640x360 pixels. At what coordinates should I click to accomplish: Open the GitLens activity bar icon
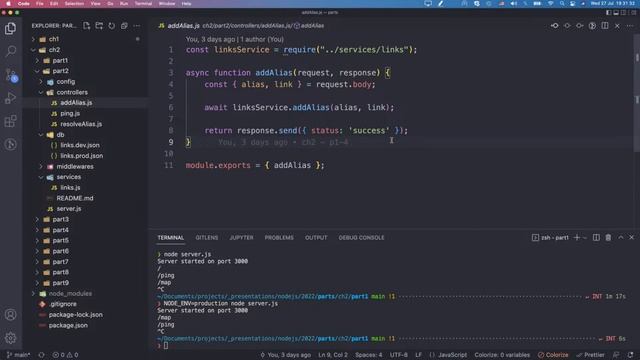pos(11,144)
